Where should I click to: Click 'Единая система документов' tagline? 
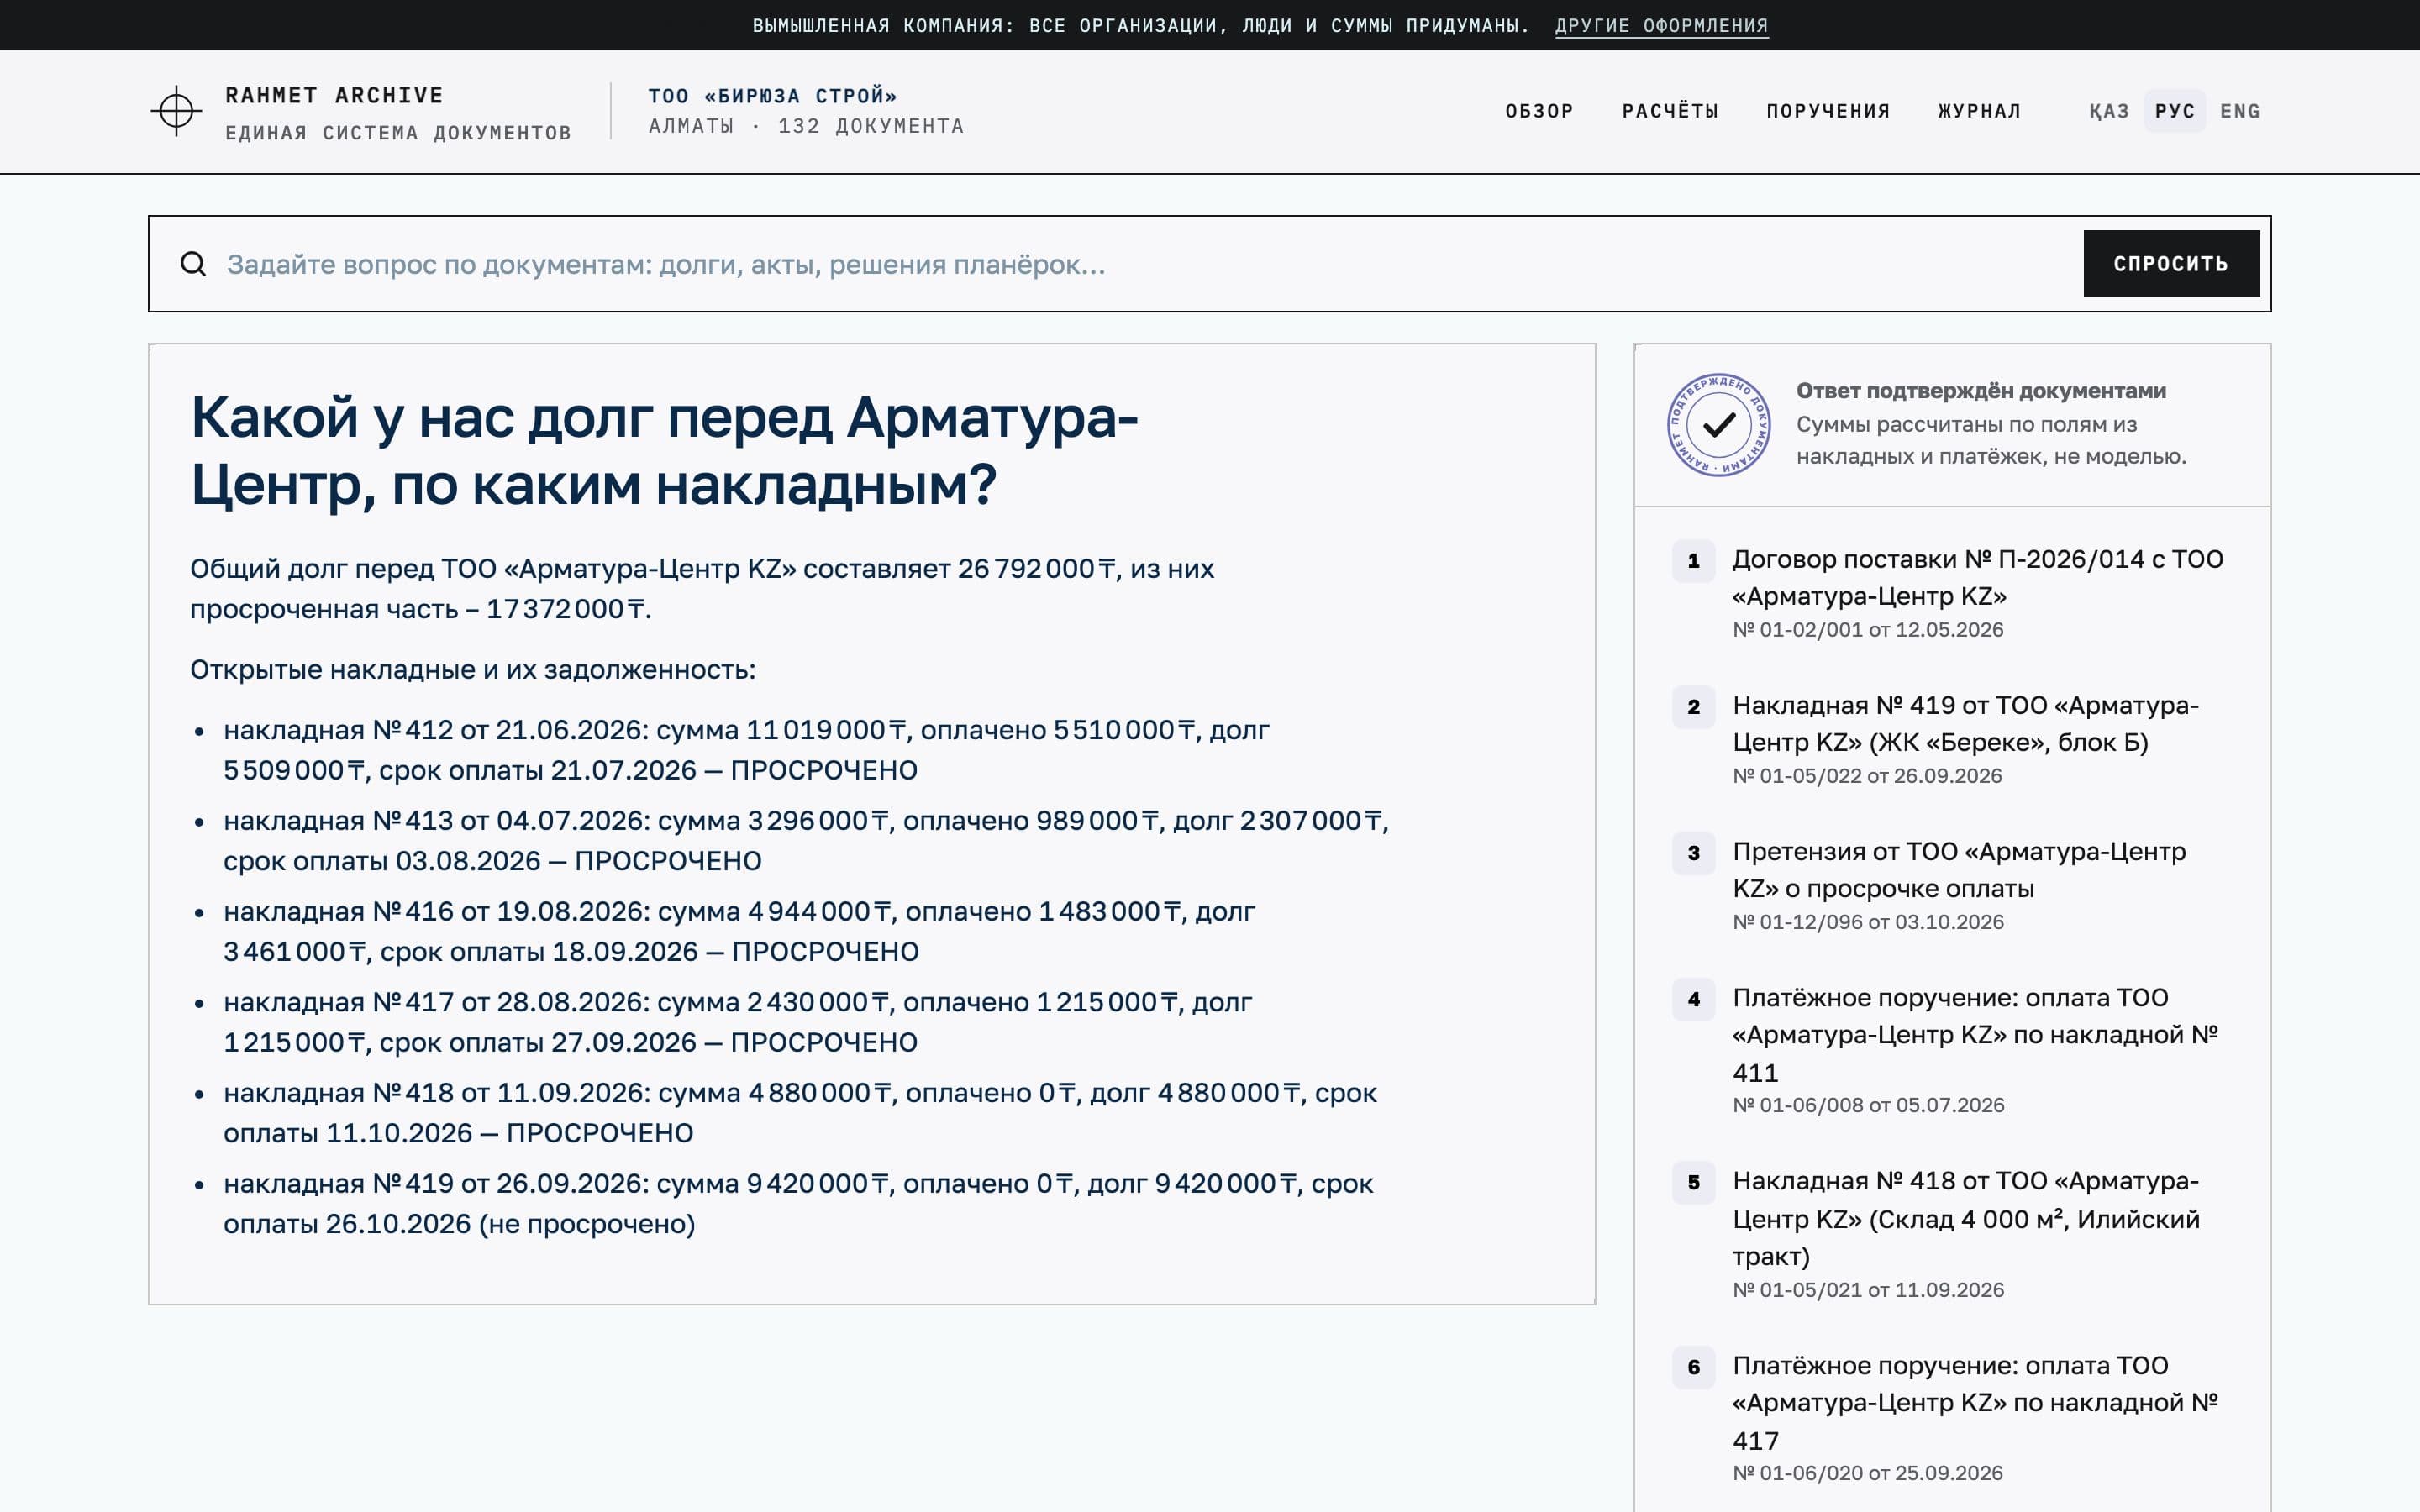398,133
